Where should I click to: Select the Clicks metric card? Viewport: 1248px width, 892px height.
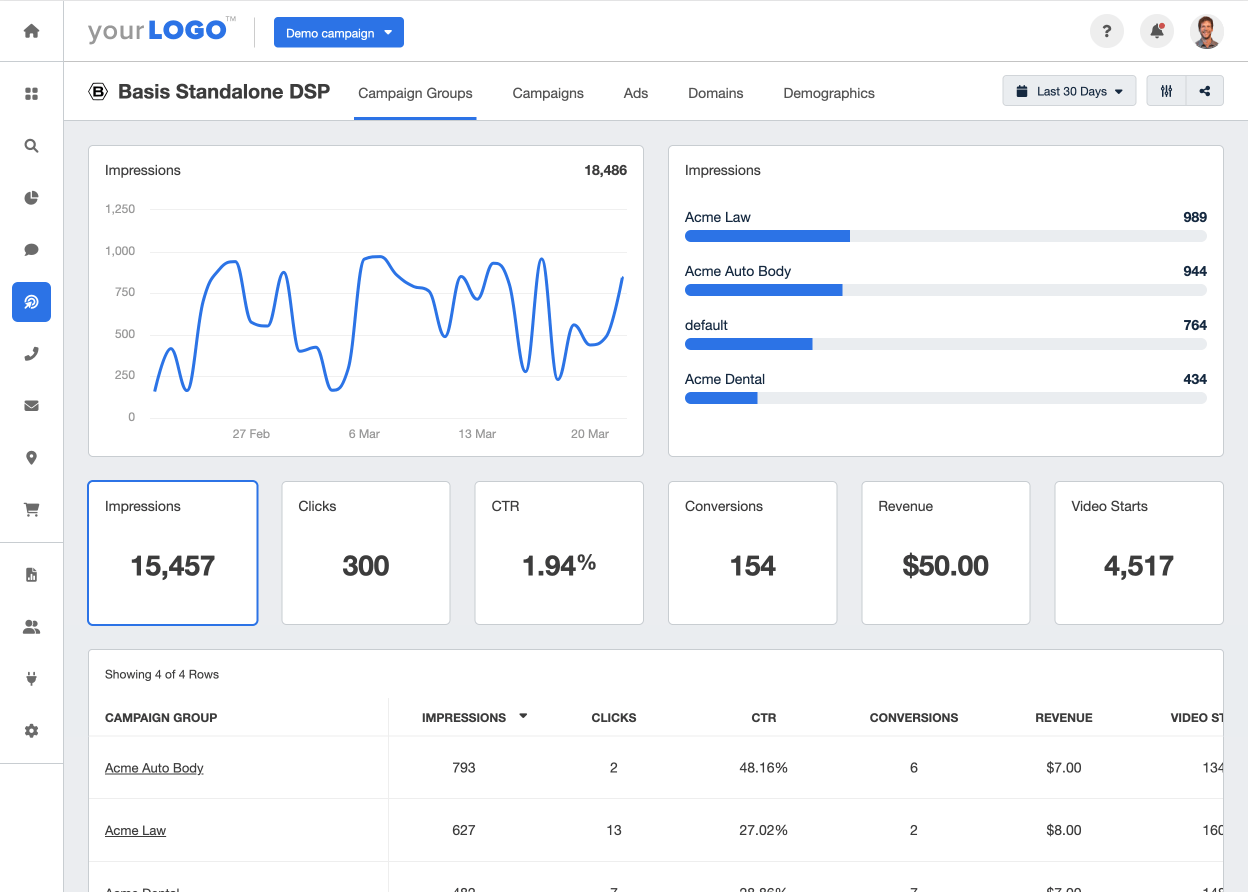tap(366, 553)
